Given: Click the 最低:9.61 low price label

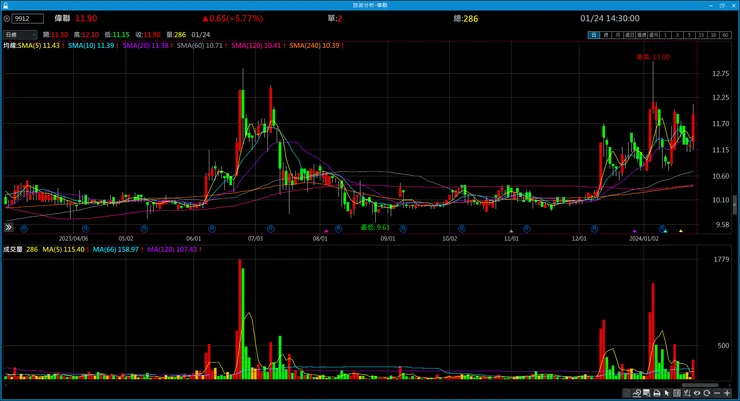Looking at the screenshot, I should 375,227.
